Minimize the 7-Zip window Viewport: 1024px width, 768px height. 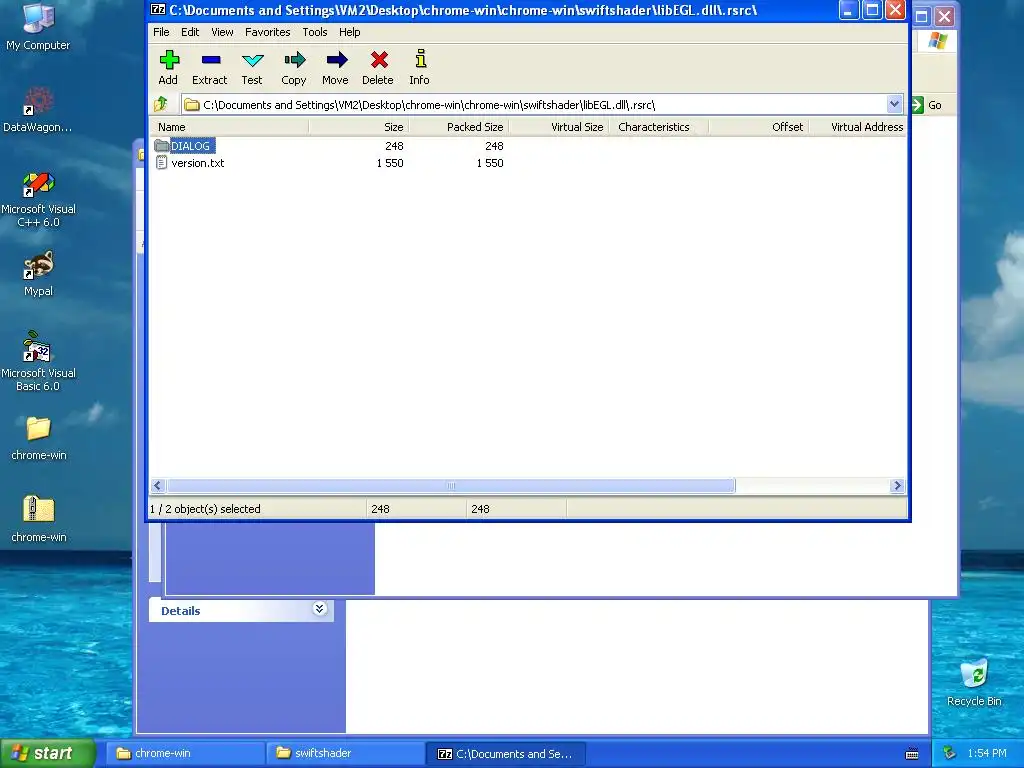[x=848, y=10]
